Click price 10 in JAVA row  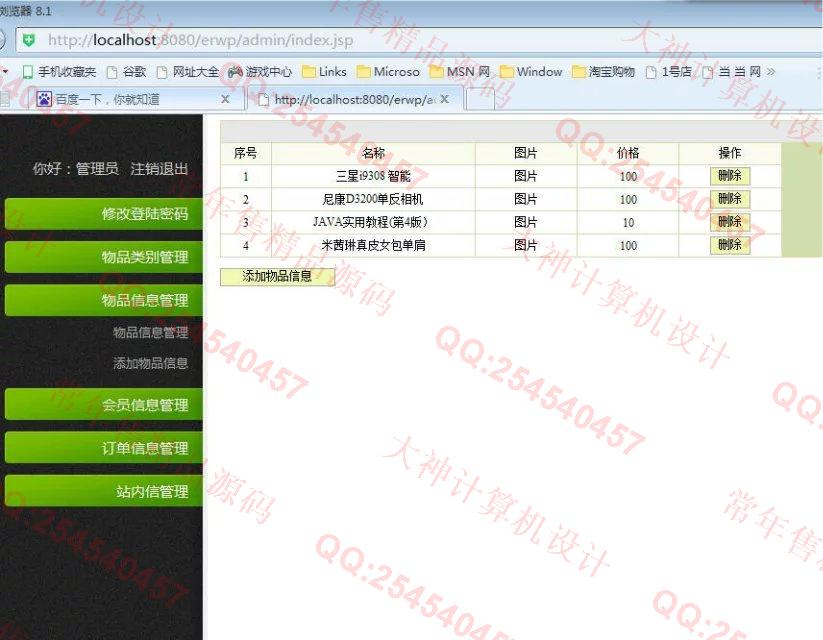(628, 223)
